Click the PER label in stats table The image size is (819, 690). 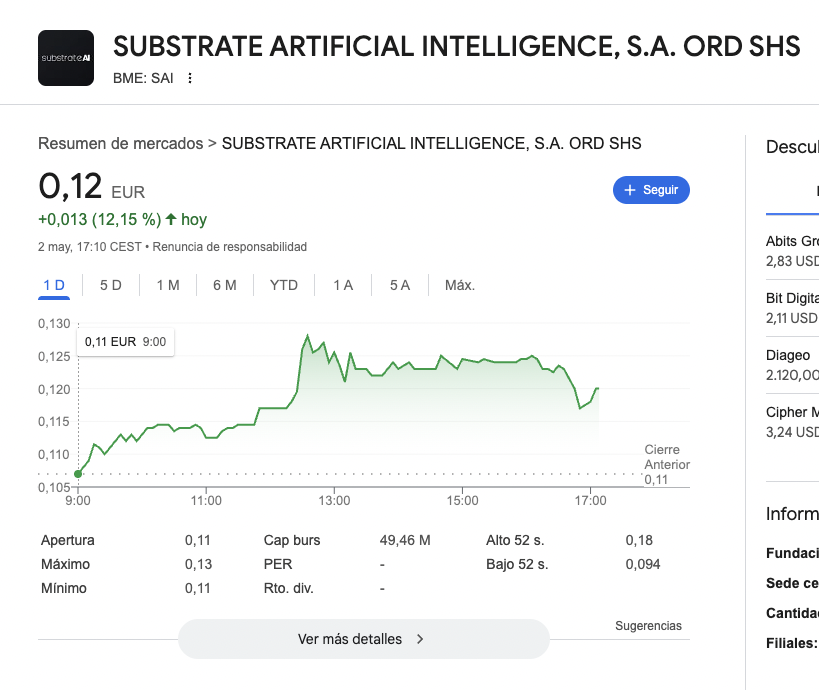point(278,564)
